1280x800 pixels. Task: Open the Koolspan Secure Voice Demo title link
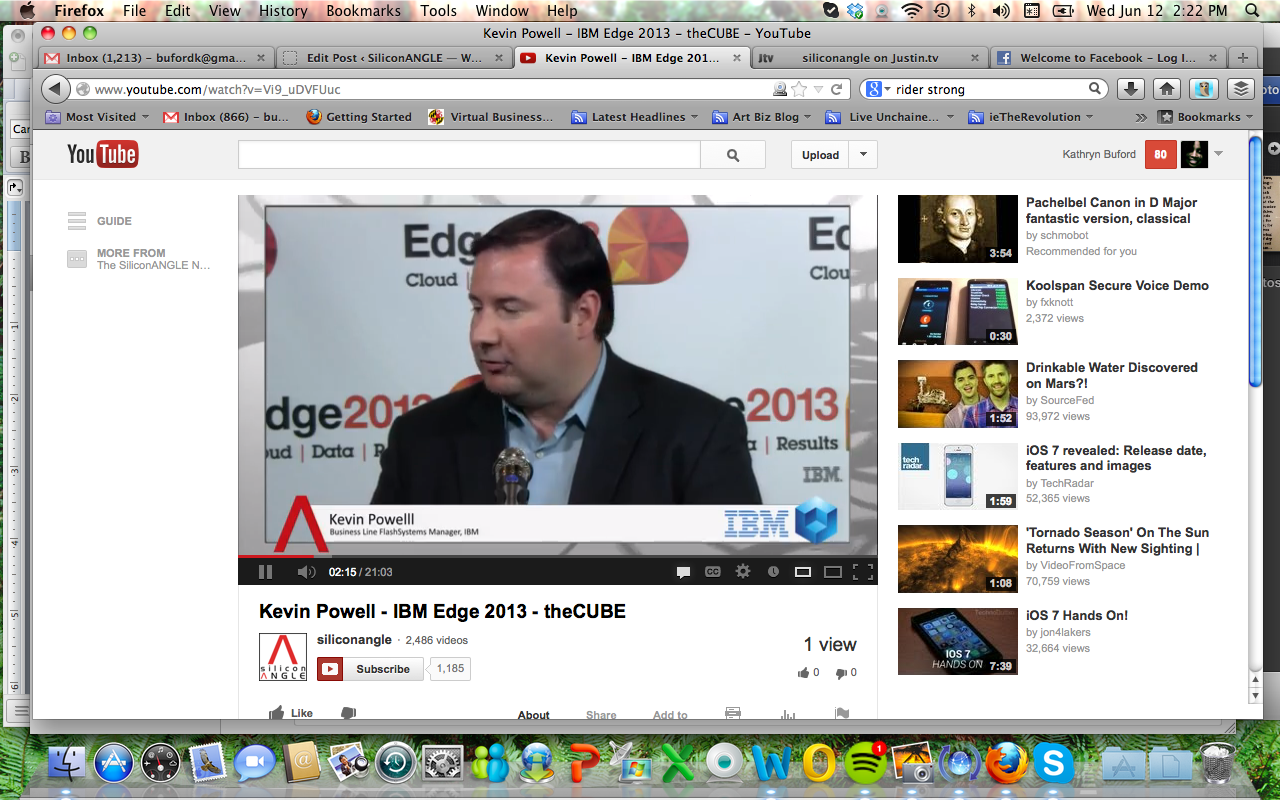[1117, 285]
